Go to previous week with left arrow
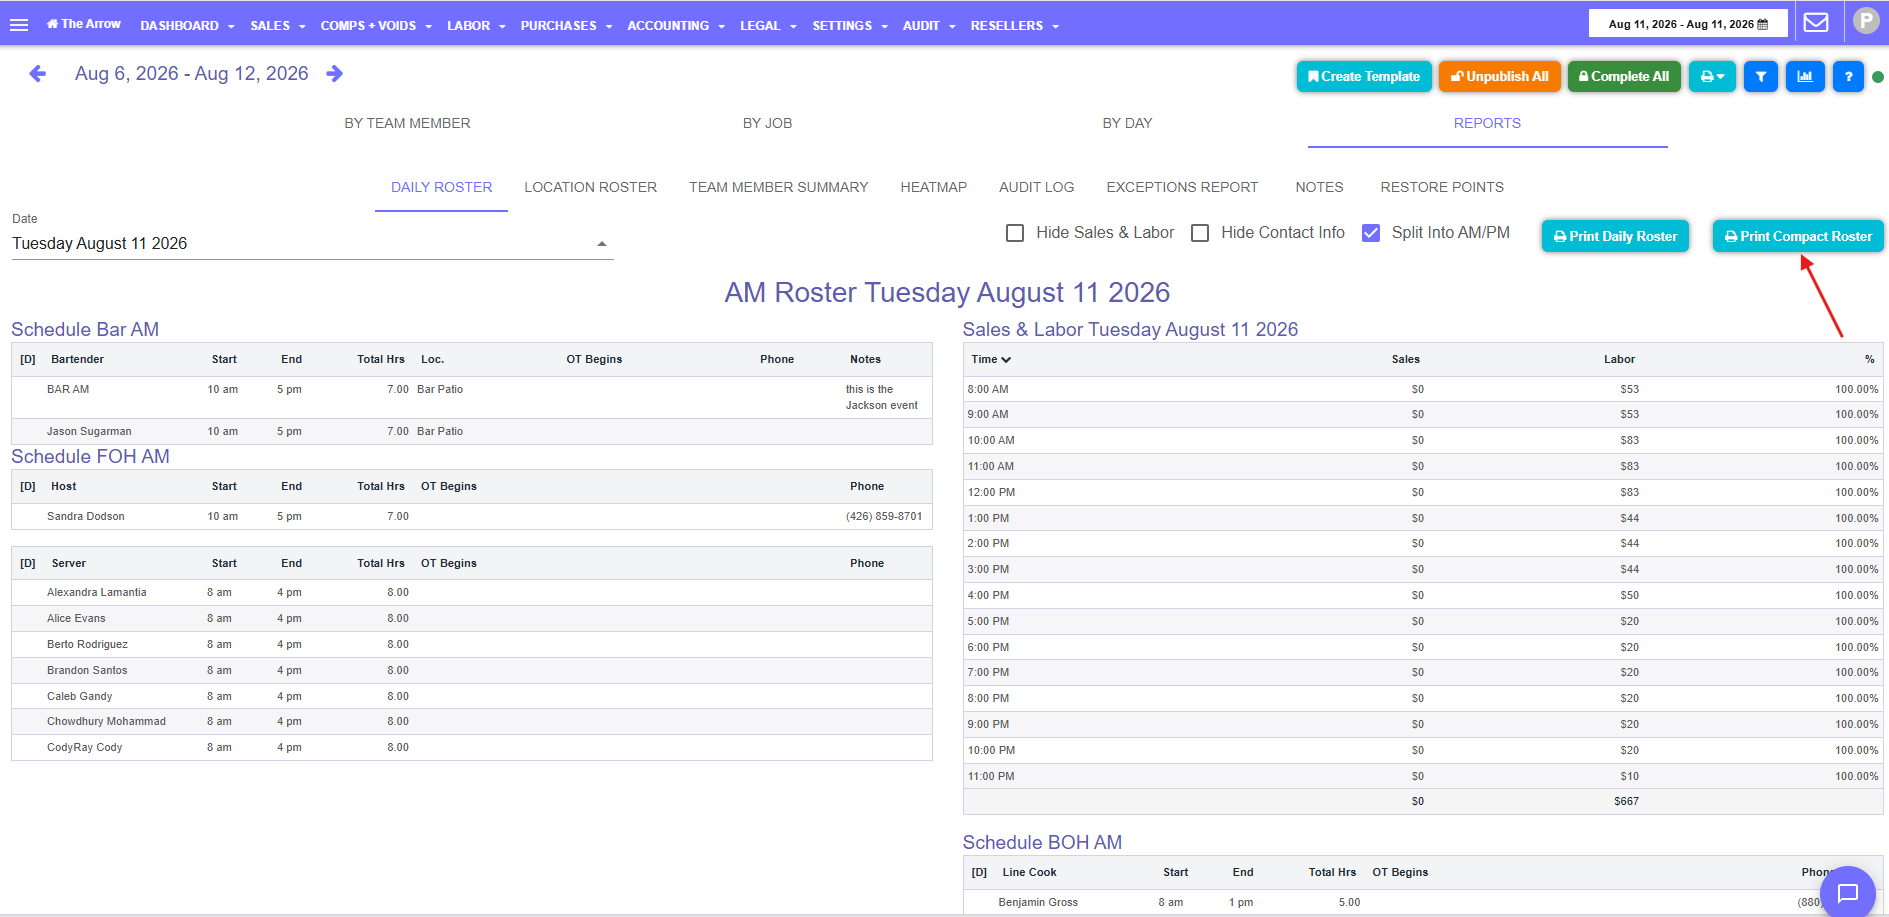 pyautogui.click(x=38, y=74)
